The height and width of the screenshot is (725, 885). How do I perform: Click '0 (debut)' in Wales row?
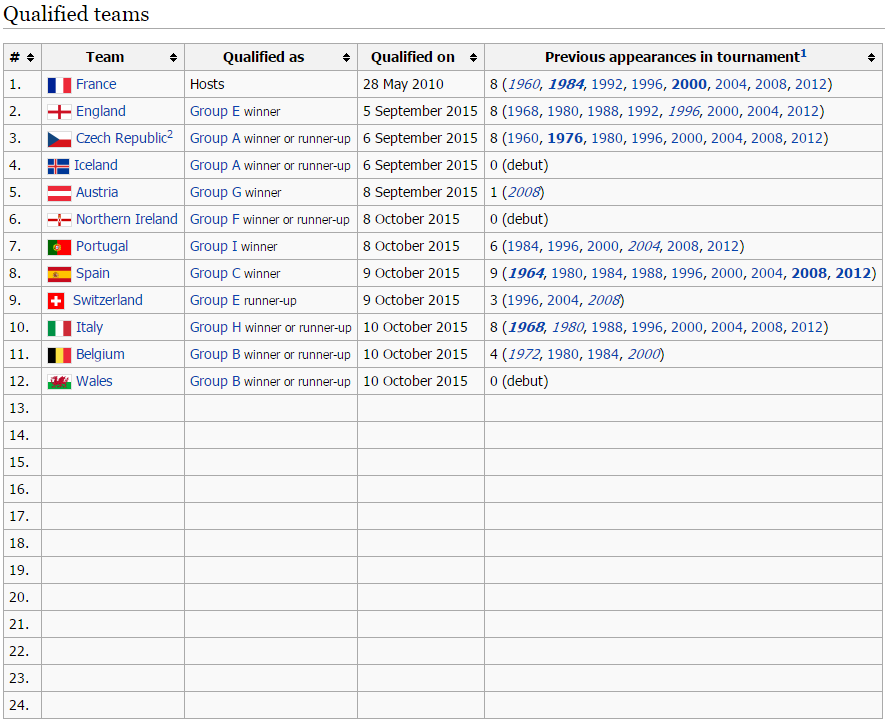point(519,381)
